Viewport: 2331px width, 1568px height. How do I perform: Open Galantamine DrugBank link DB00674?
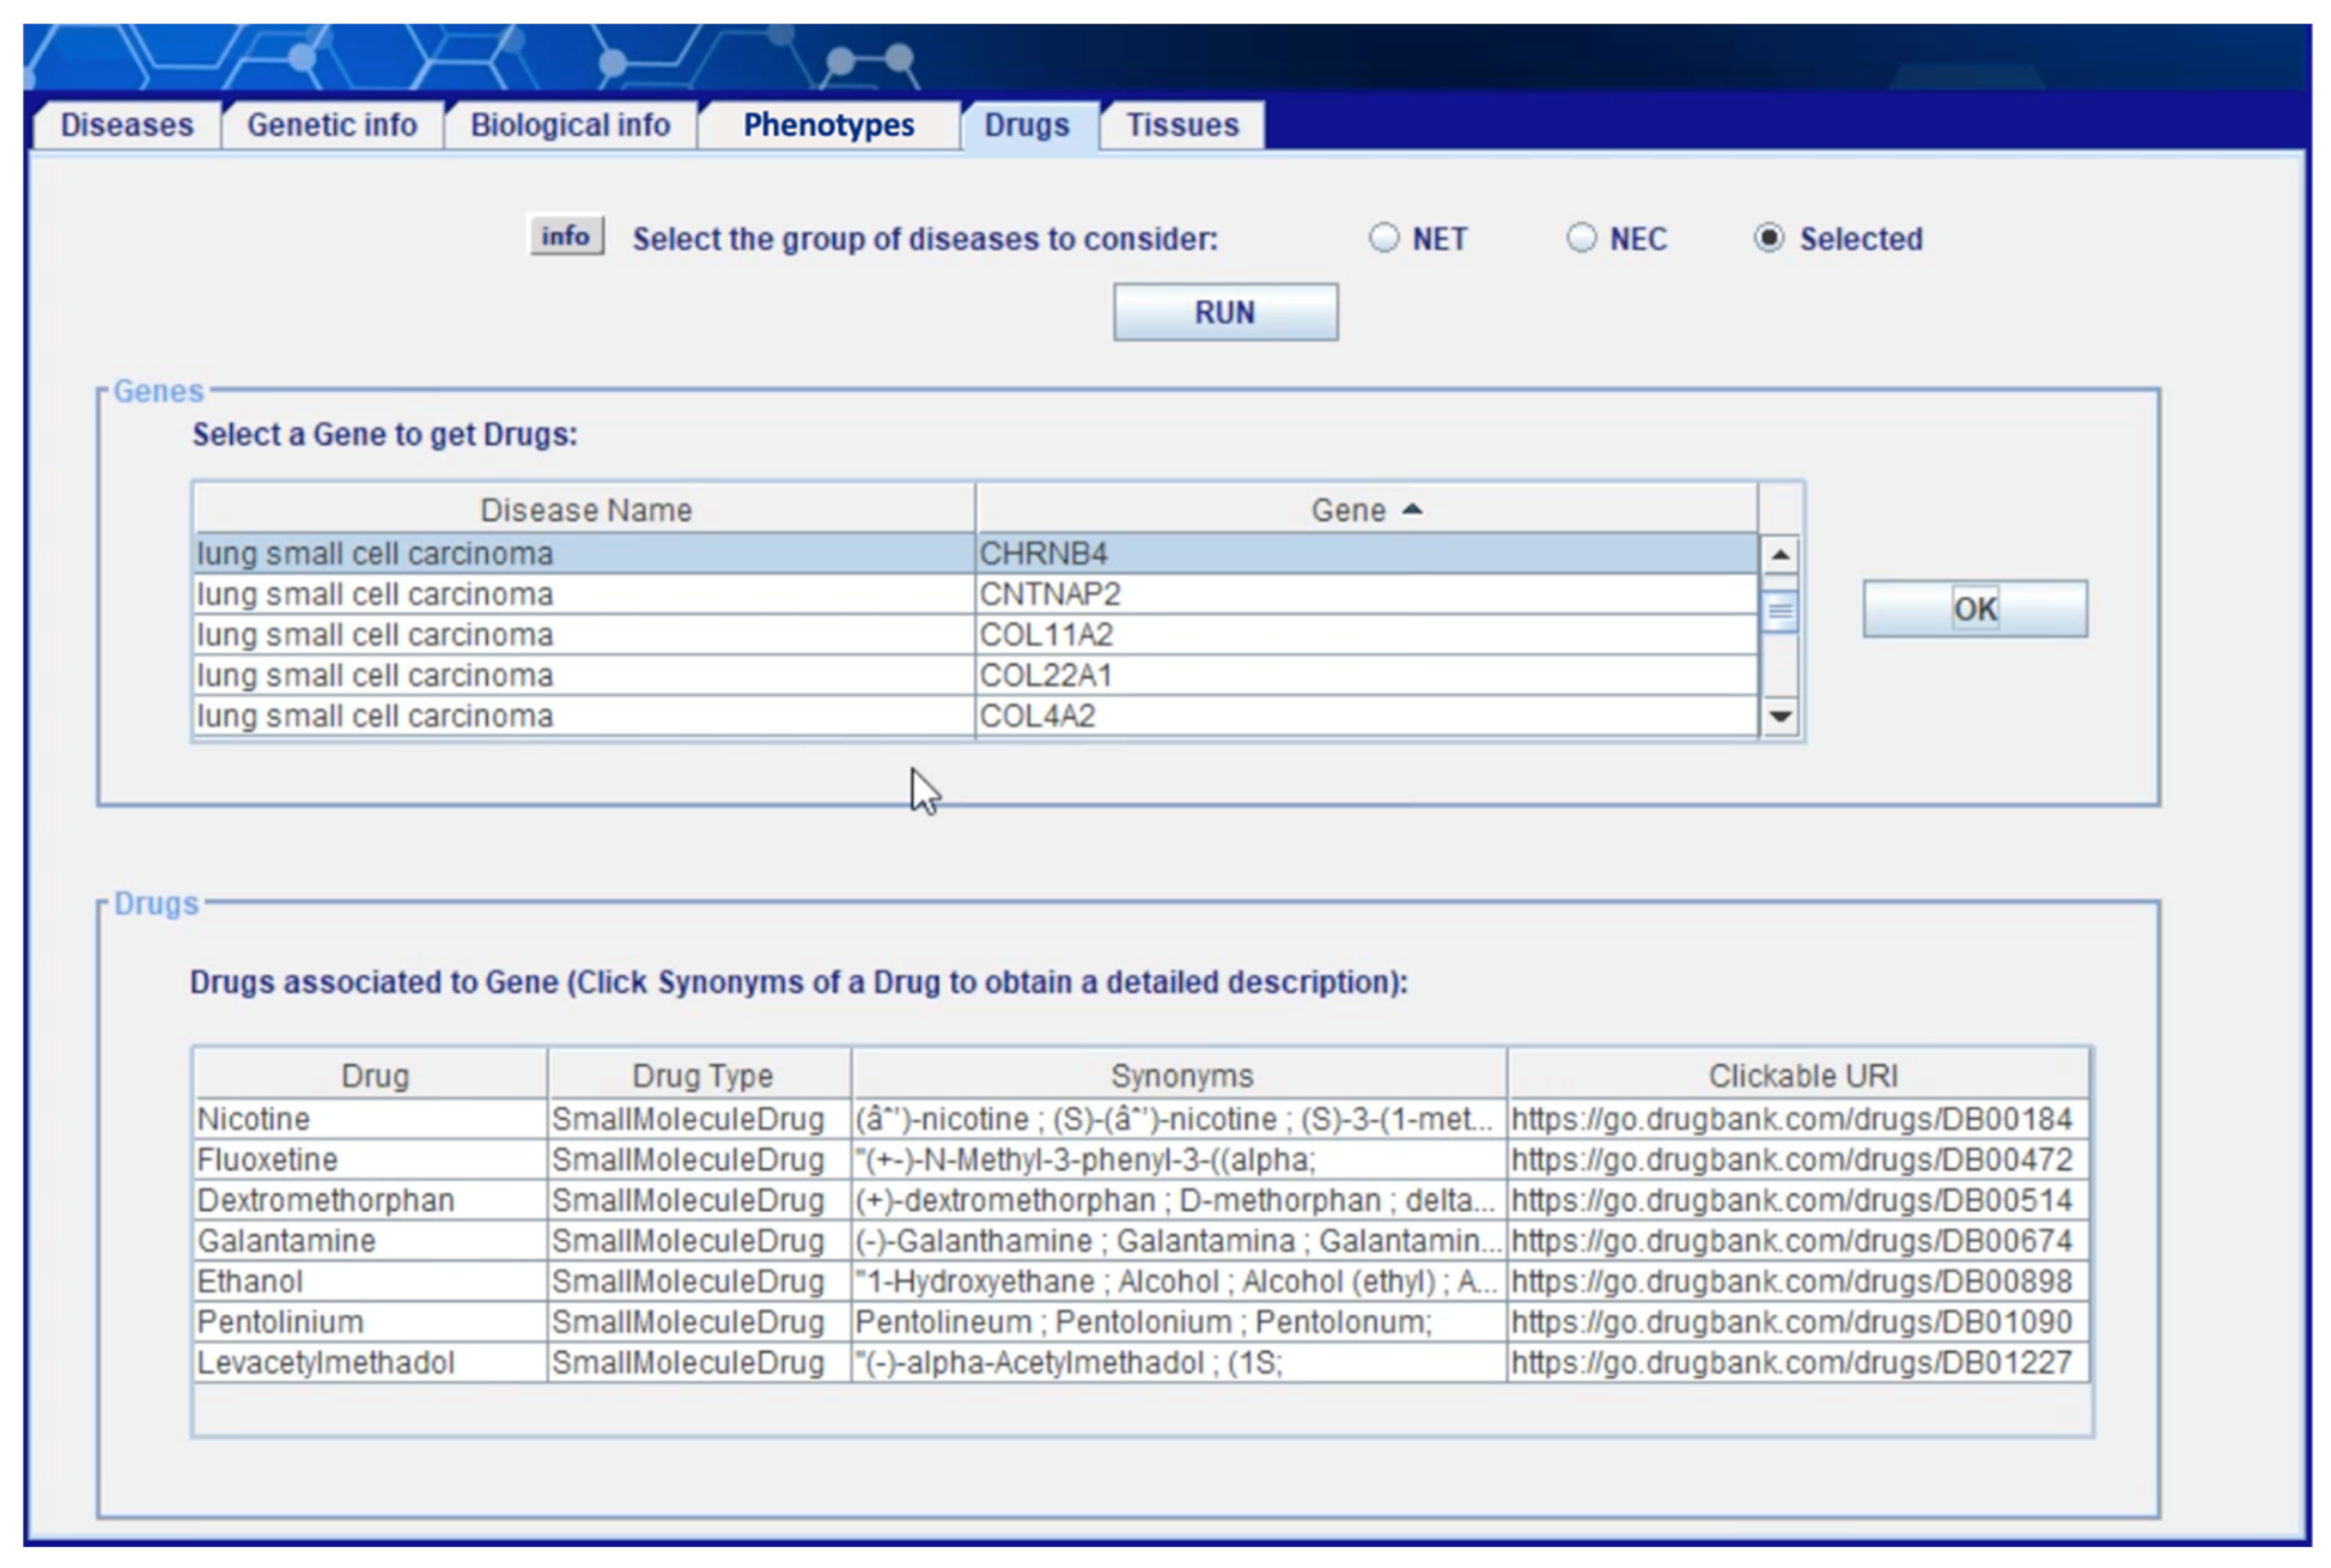point(1790,1241)
